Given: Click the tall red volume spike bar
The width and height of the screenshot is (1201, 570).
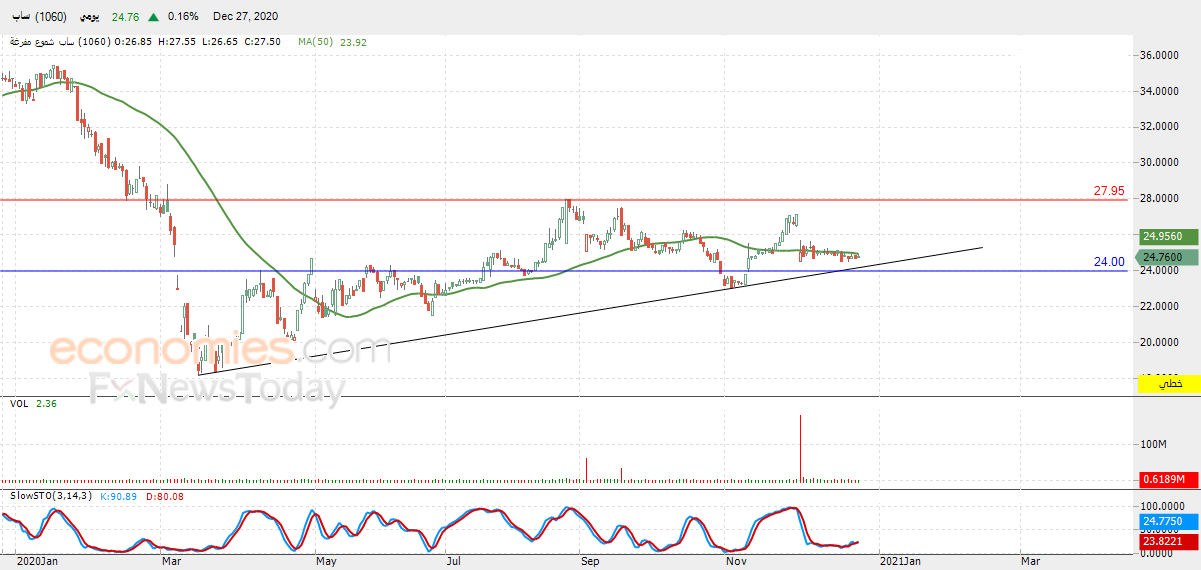Looking at the screenshot, I should pyautogui.click(x=801, y=449).
